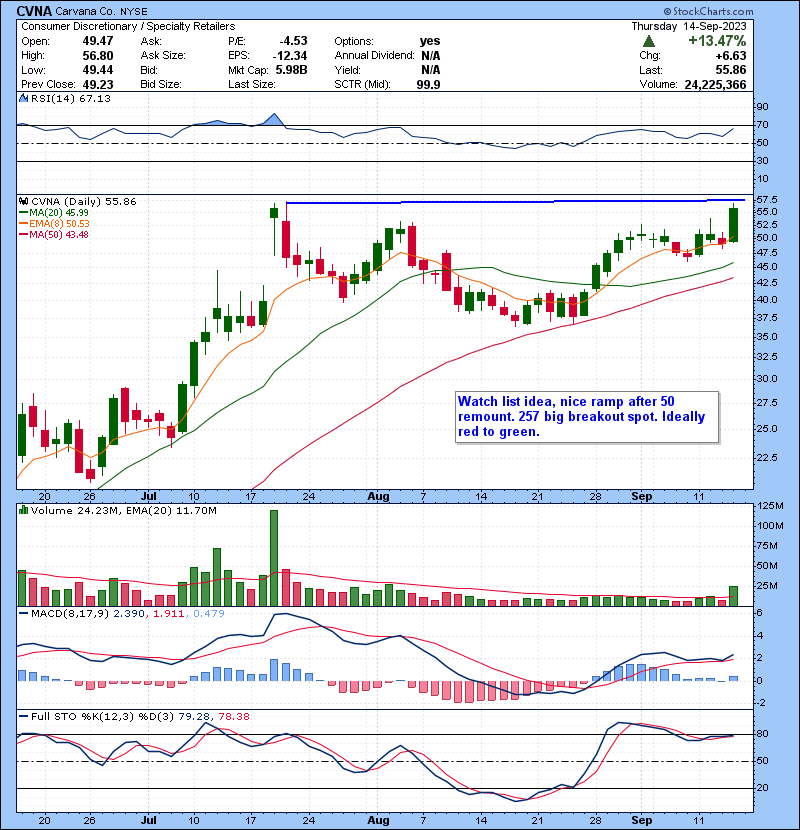Click the 'MA(50) 43.48' legend entry
800x830 pixels.
(x=59, y=234)
